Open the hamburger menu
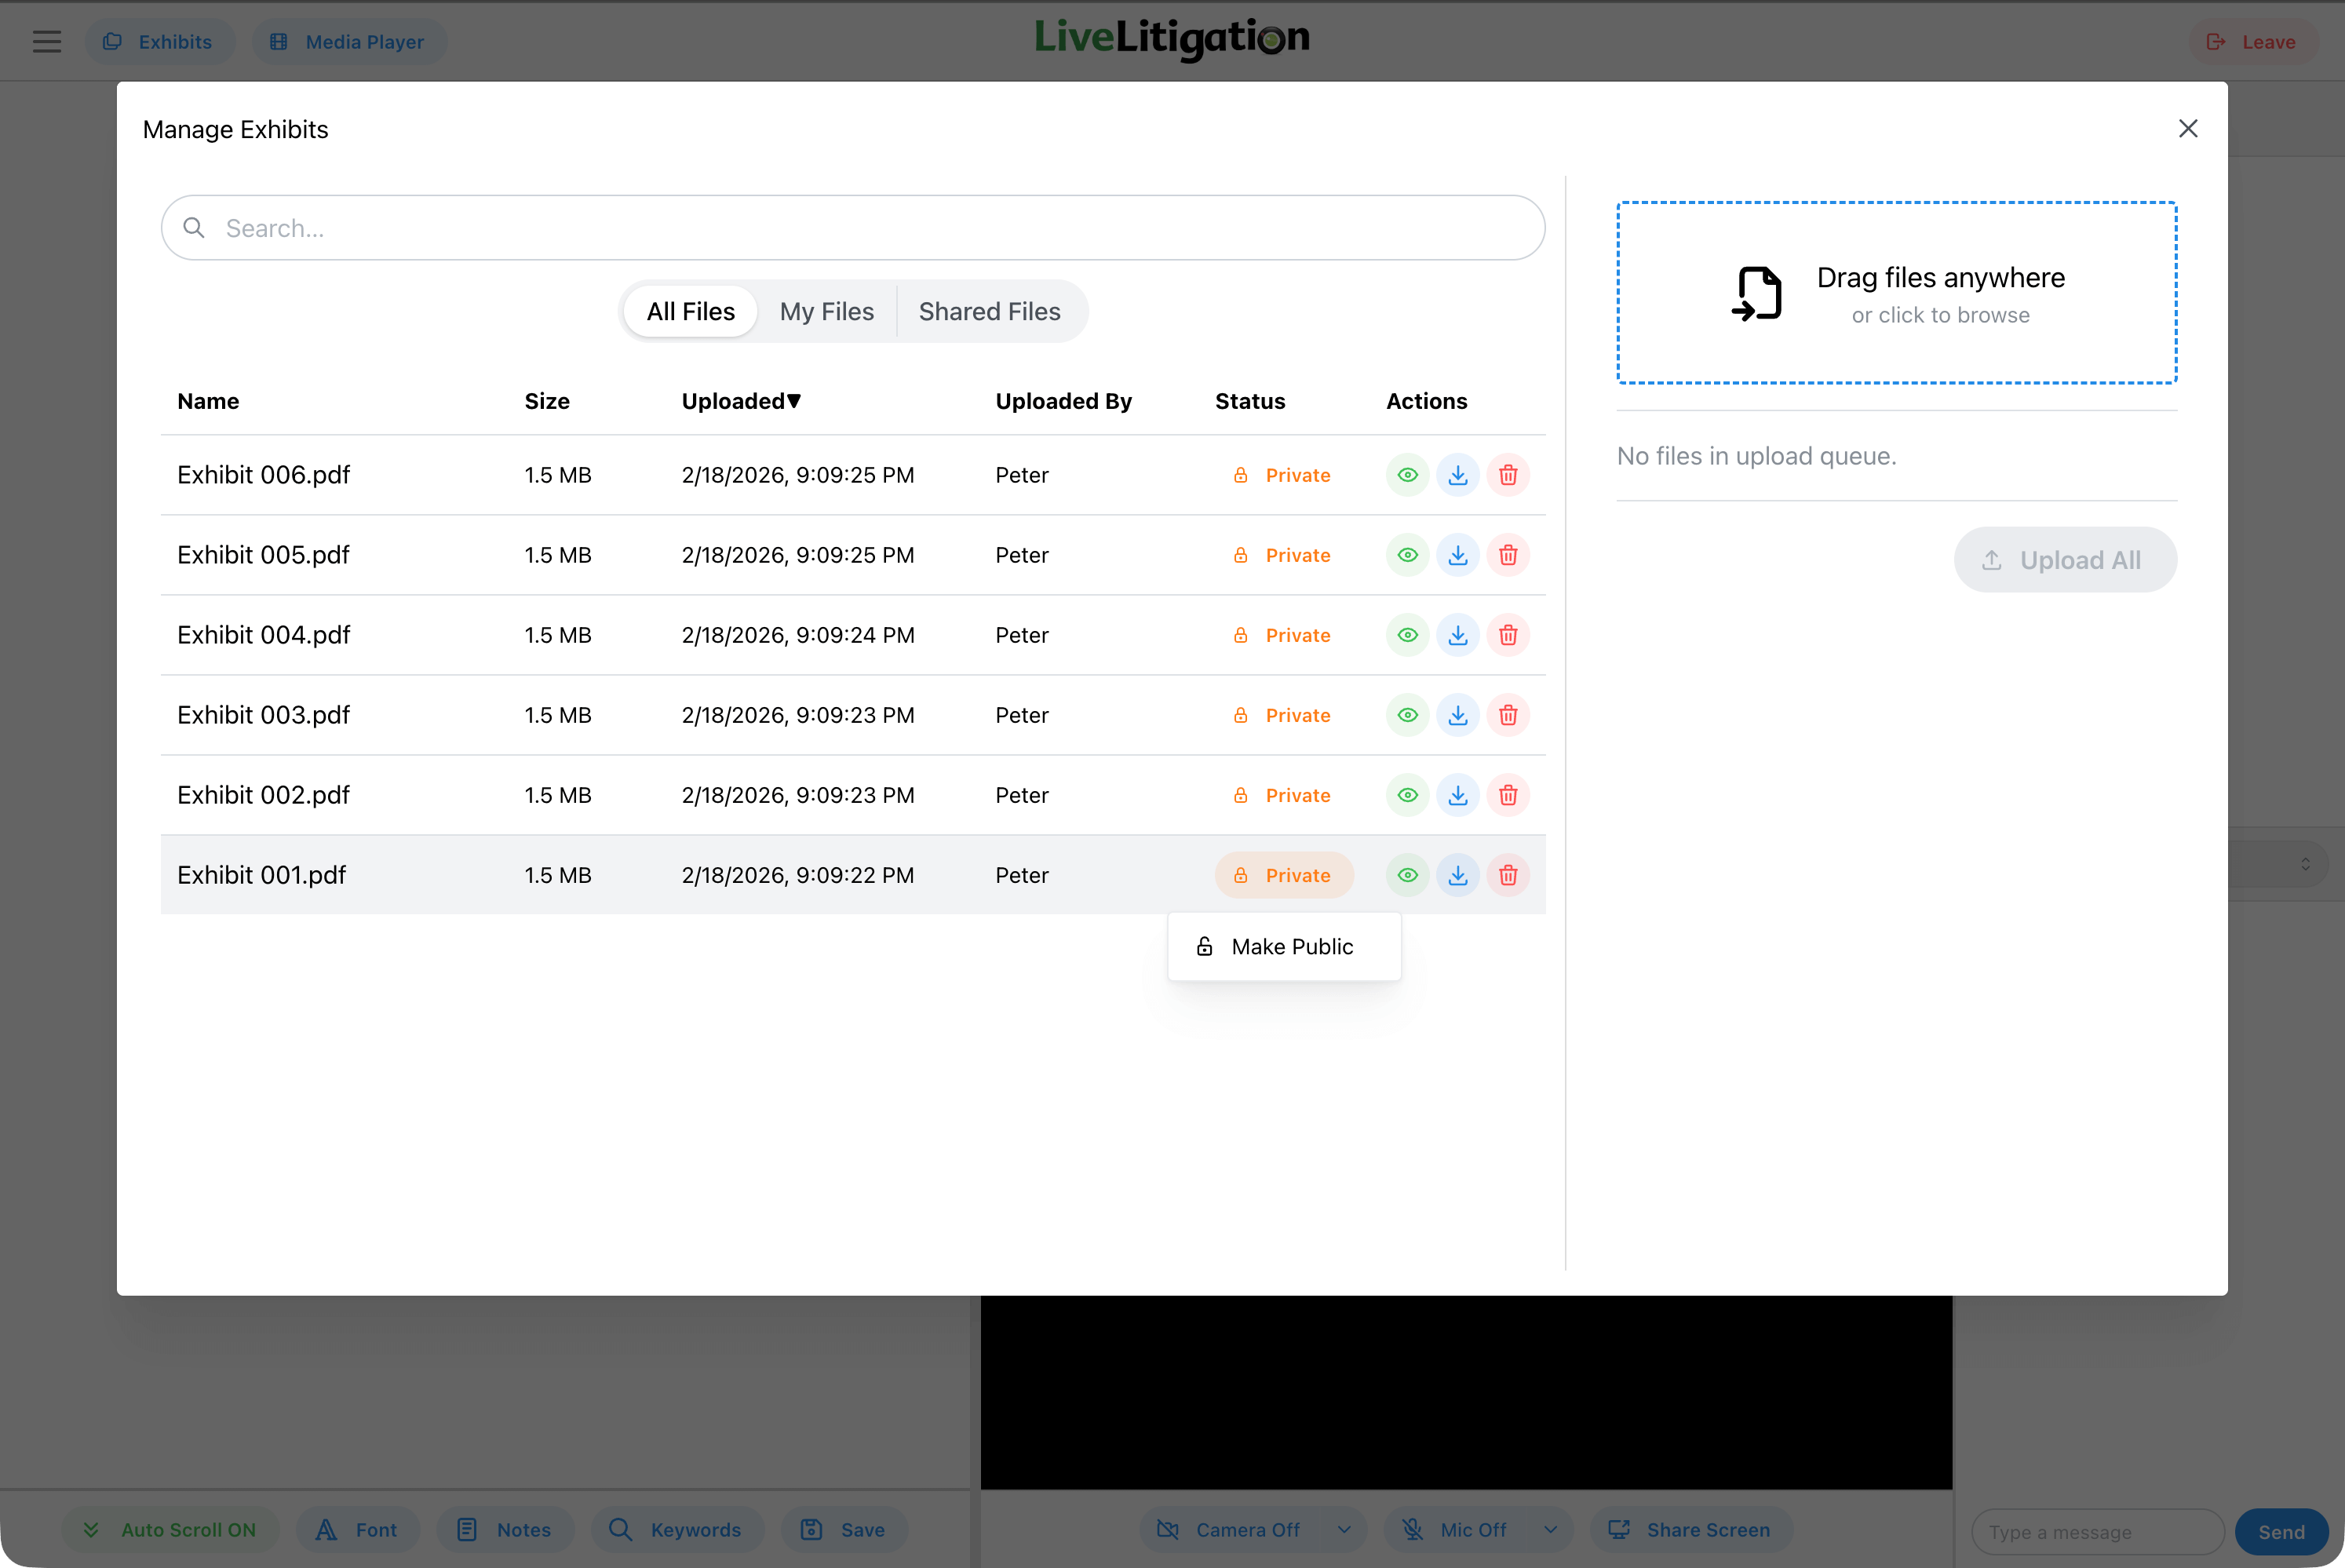The height and width of the screenshot is (1568, 2345). [46, 41]
